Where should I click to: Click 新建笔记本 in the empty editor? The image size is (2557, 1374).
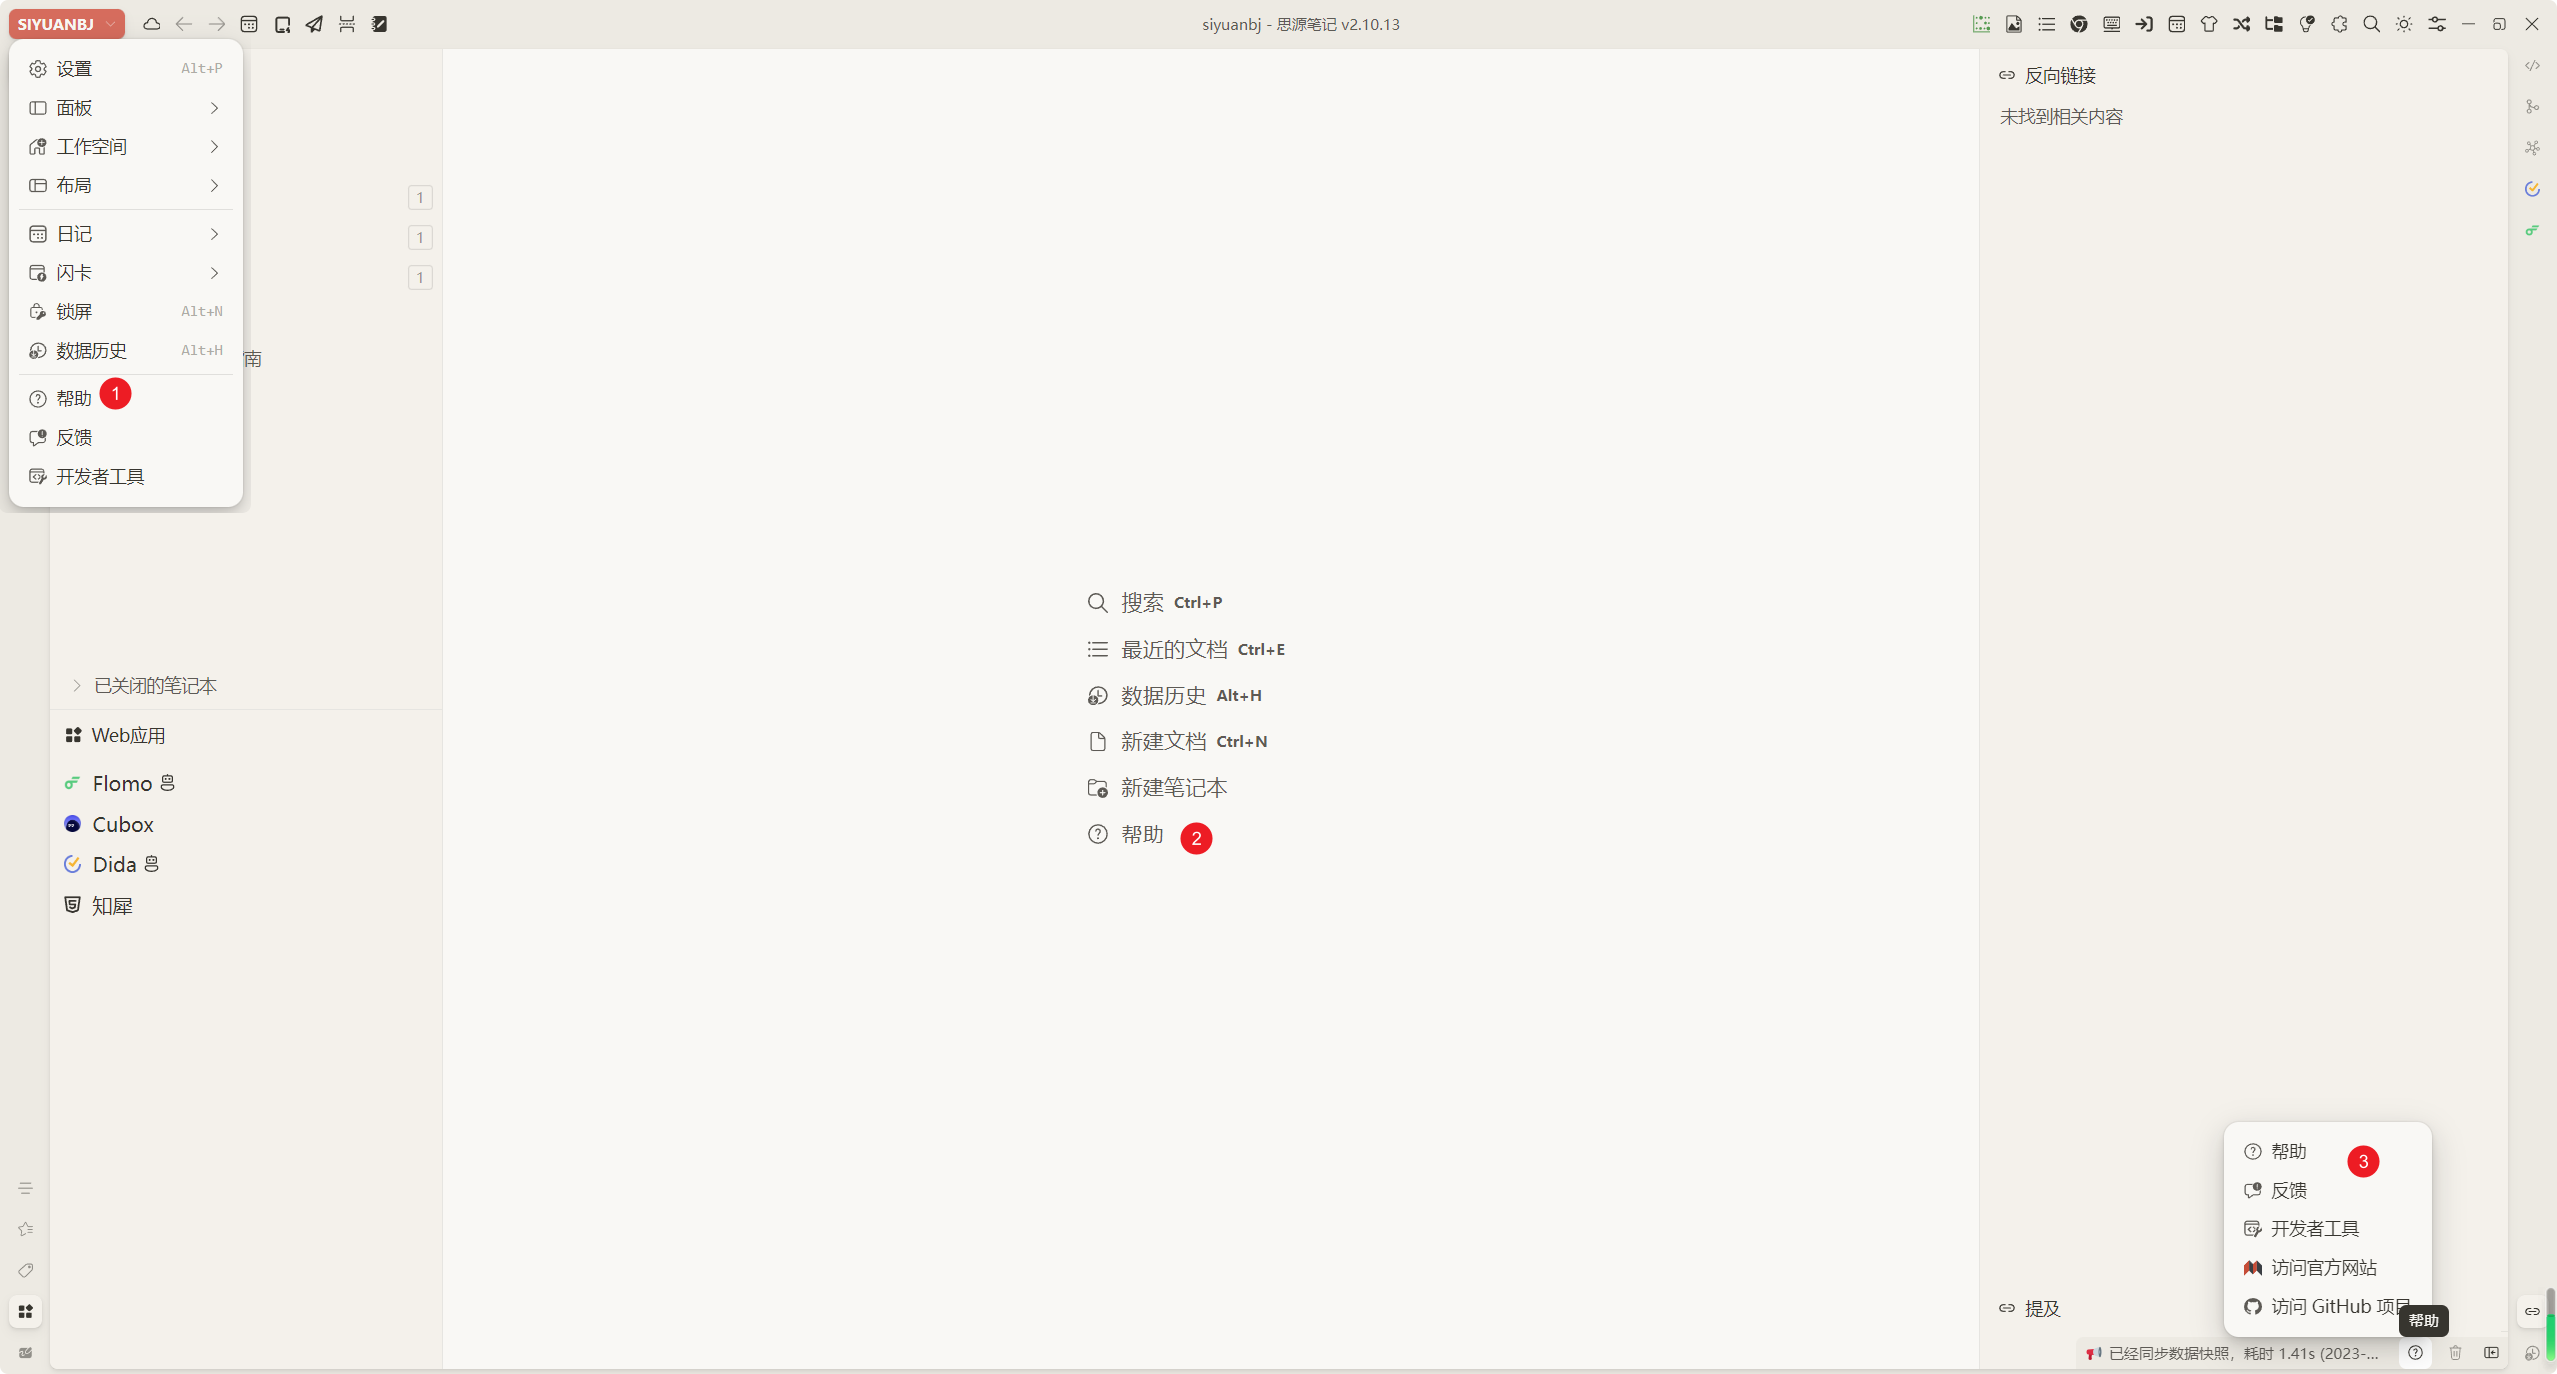(1173, 788)
